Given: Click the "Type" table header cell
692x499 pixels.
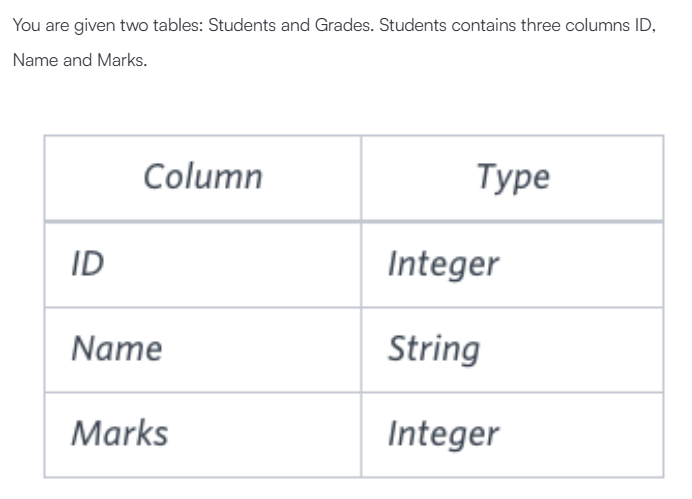Looking at the screenshot, I should click(512, 177).
